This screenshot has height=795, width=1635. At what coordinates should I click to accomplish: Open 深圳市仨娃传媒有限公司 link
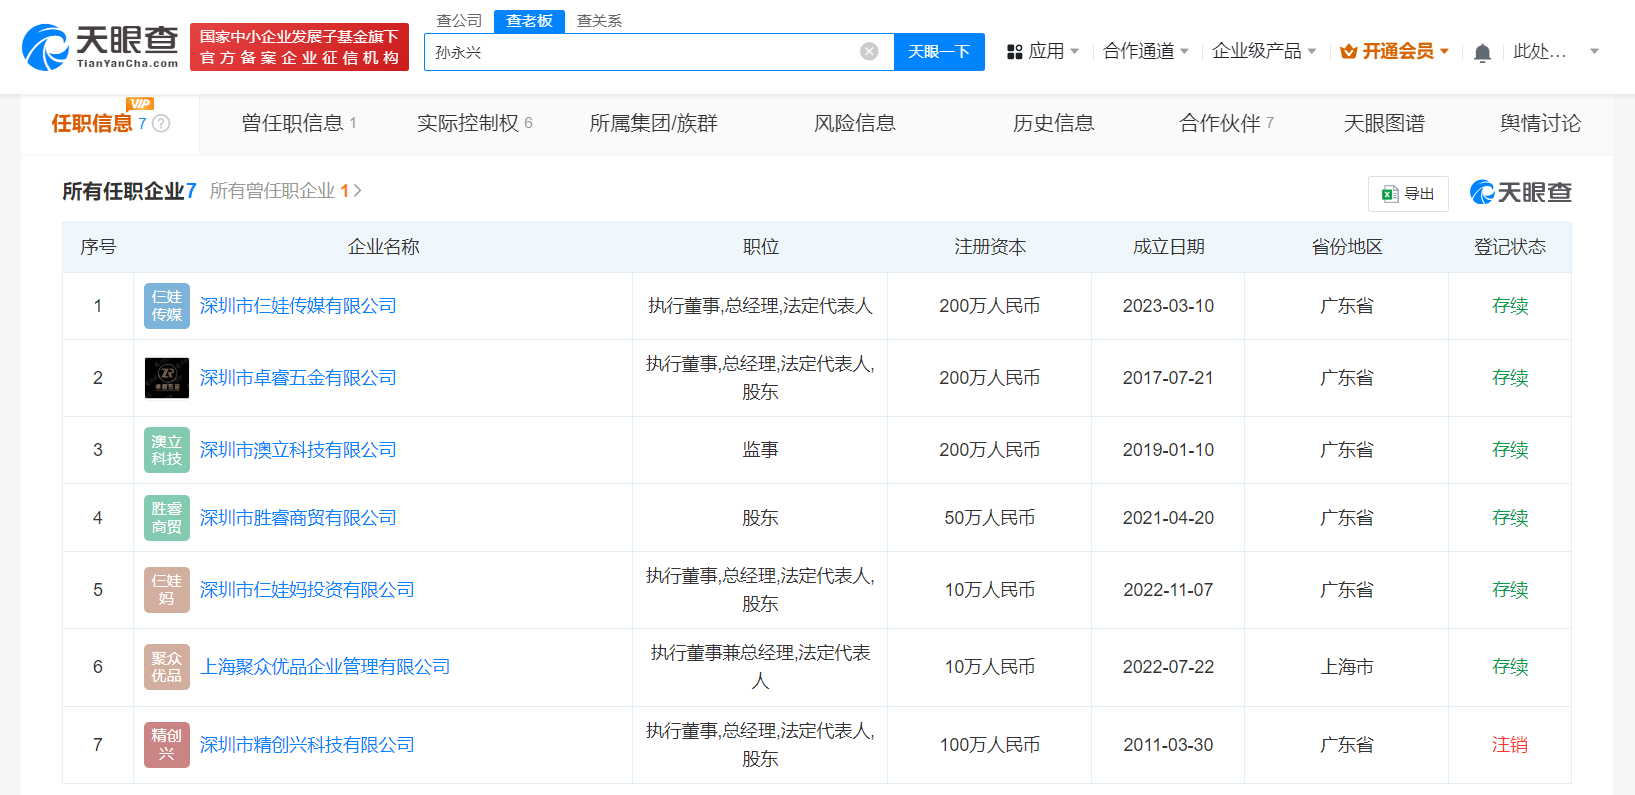pos(298,306)
